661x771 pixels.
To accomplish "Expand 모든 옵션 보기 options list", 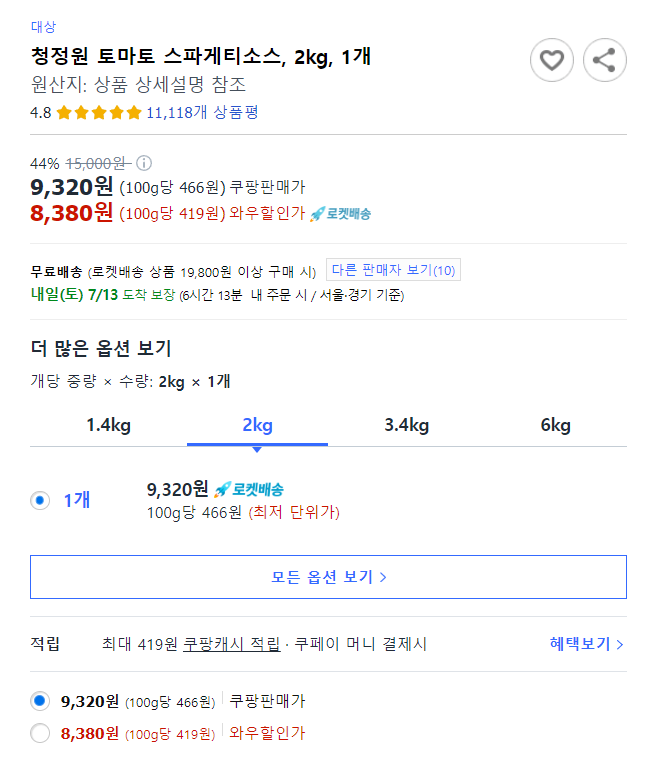I will (x=329, y=577).
